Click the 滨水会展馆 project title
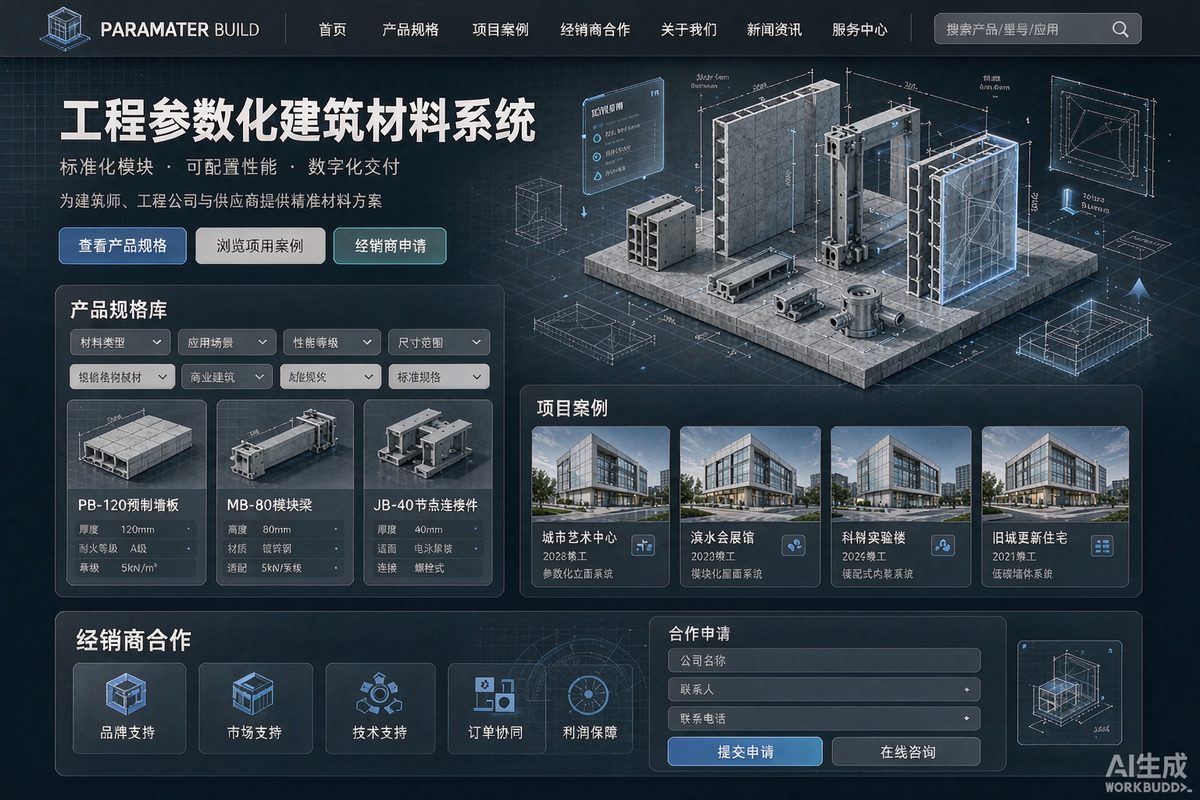The height and width of the screenshot is (800, 1200). click(x=721, y=537)
